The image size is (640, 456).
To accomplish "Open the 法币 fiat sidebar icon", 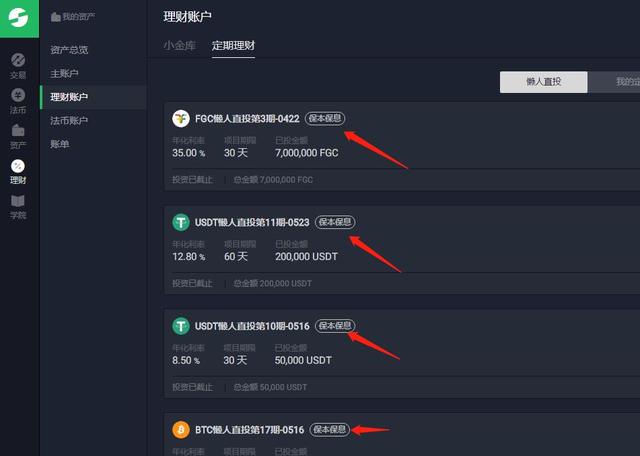I will pyautogui.click(x=18, y=101).
